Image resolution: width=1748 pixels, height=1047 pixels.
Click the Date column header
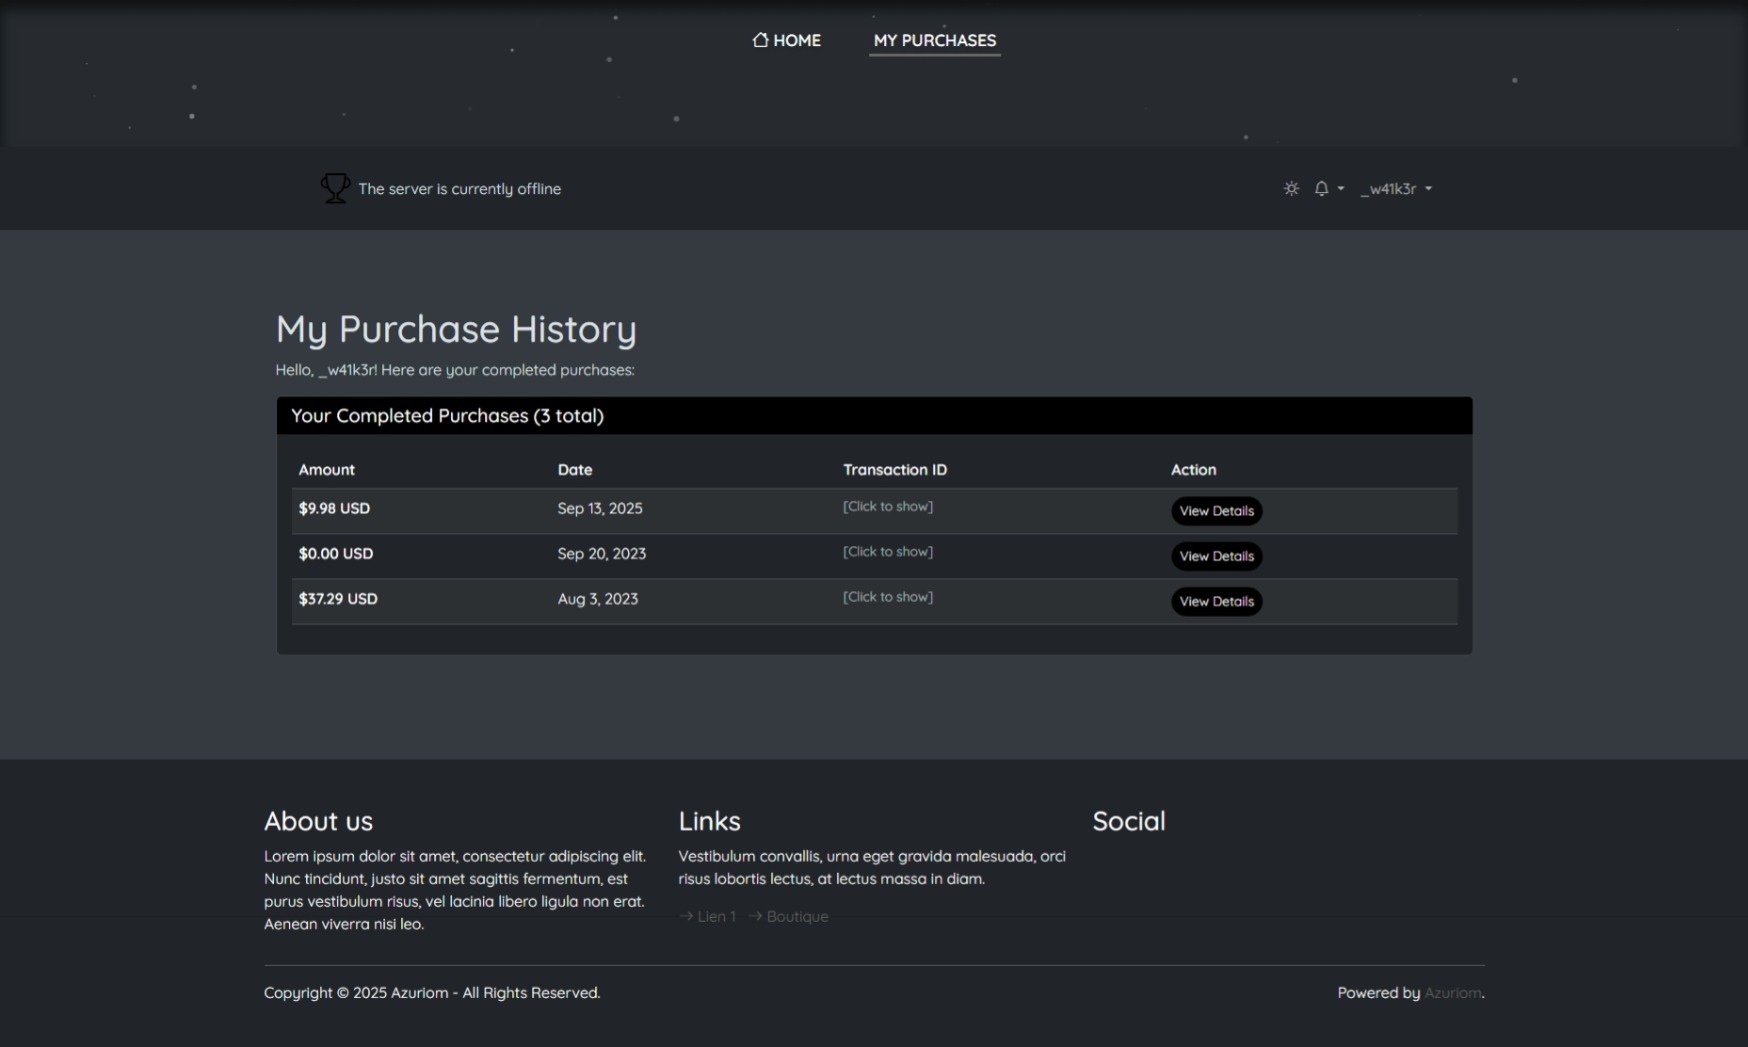click(x=574, y=470)
